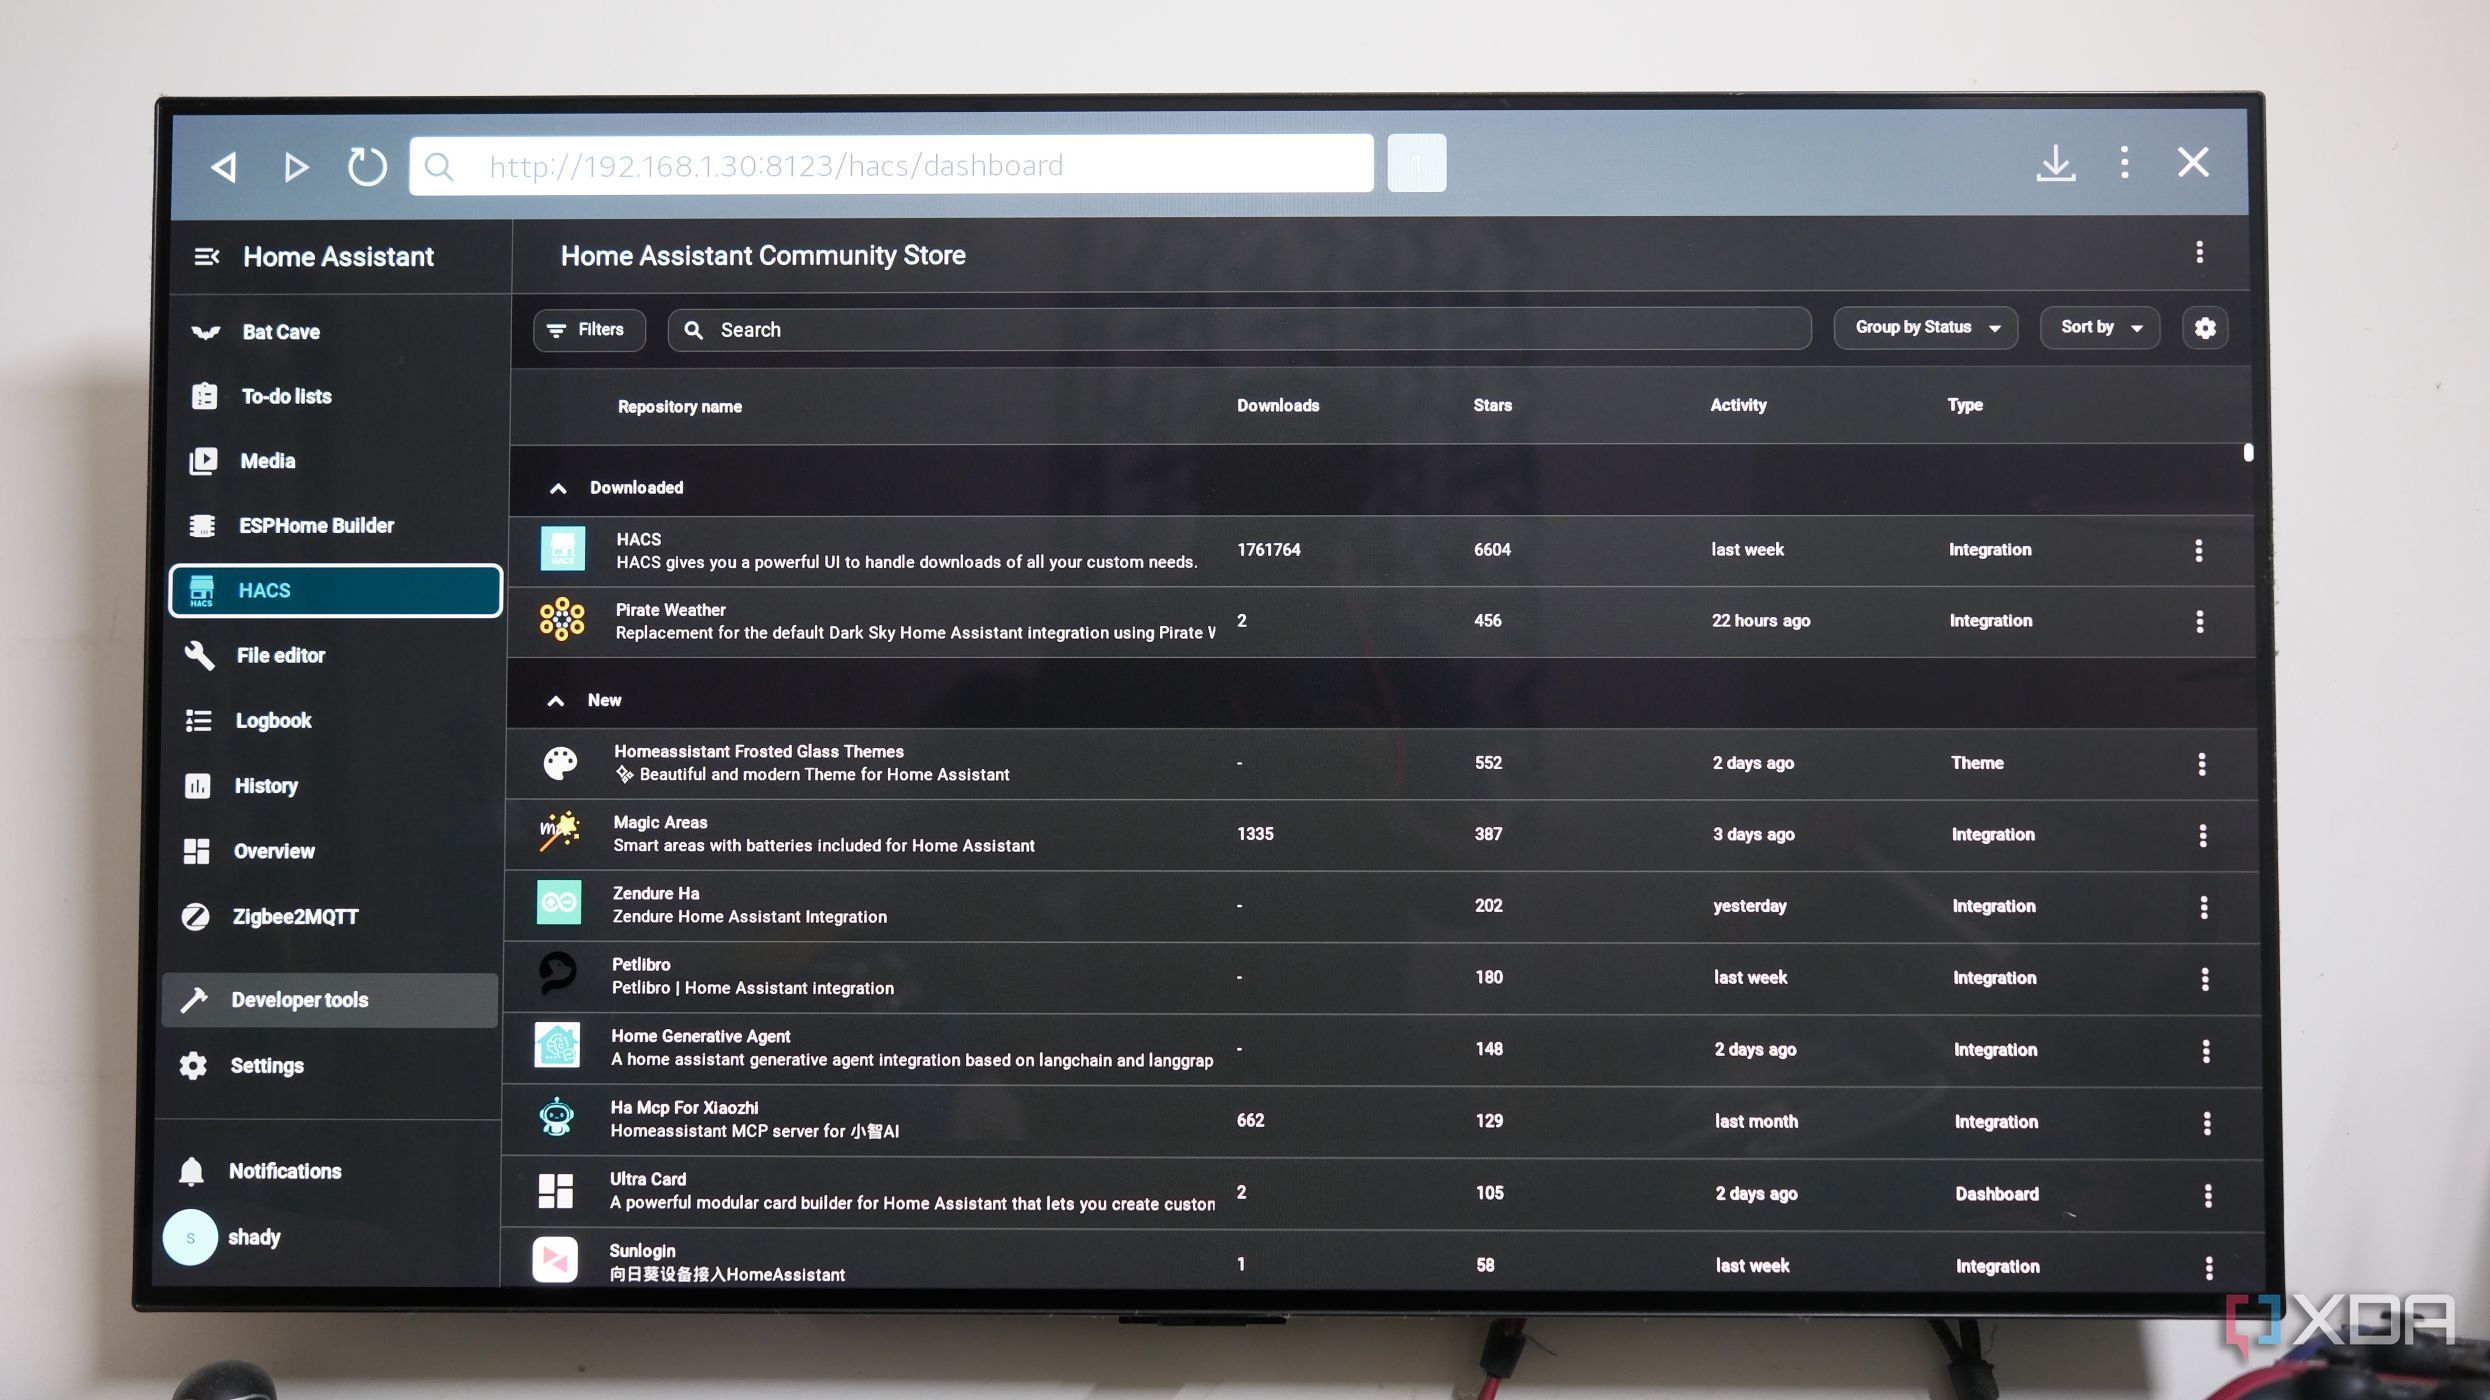Click the Filters button
Viewport: 2490px width, 1400px height.
pos(588,330)
